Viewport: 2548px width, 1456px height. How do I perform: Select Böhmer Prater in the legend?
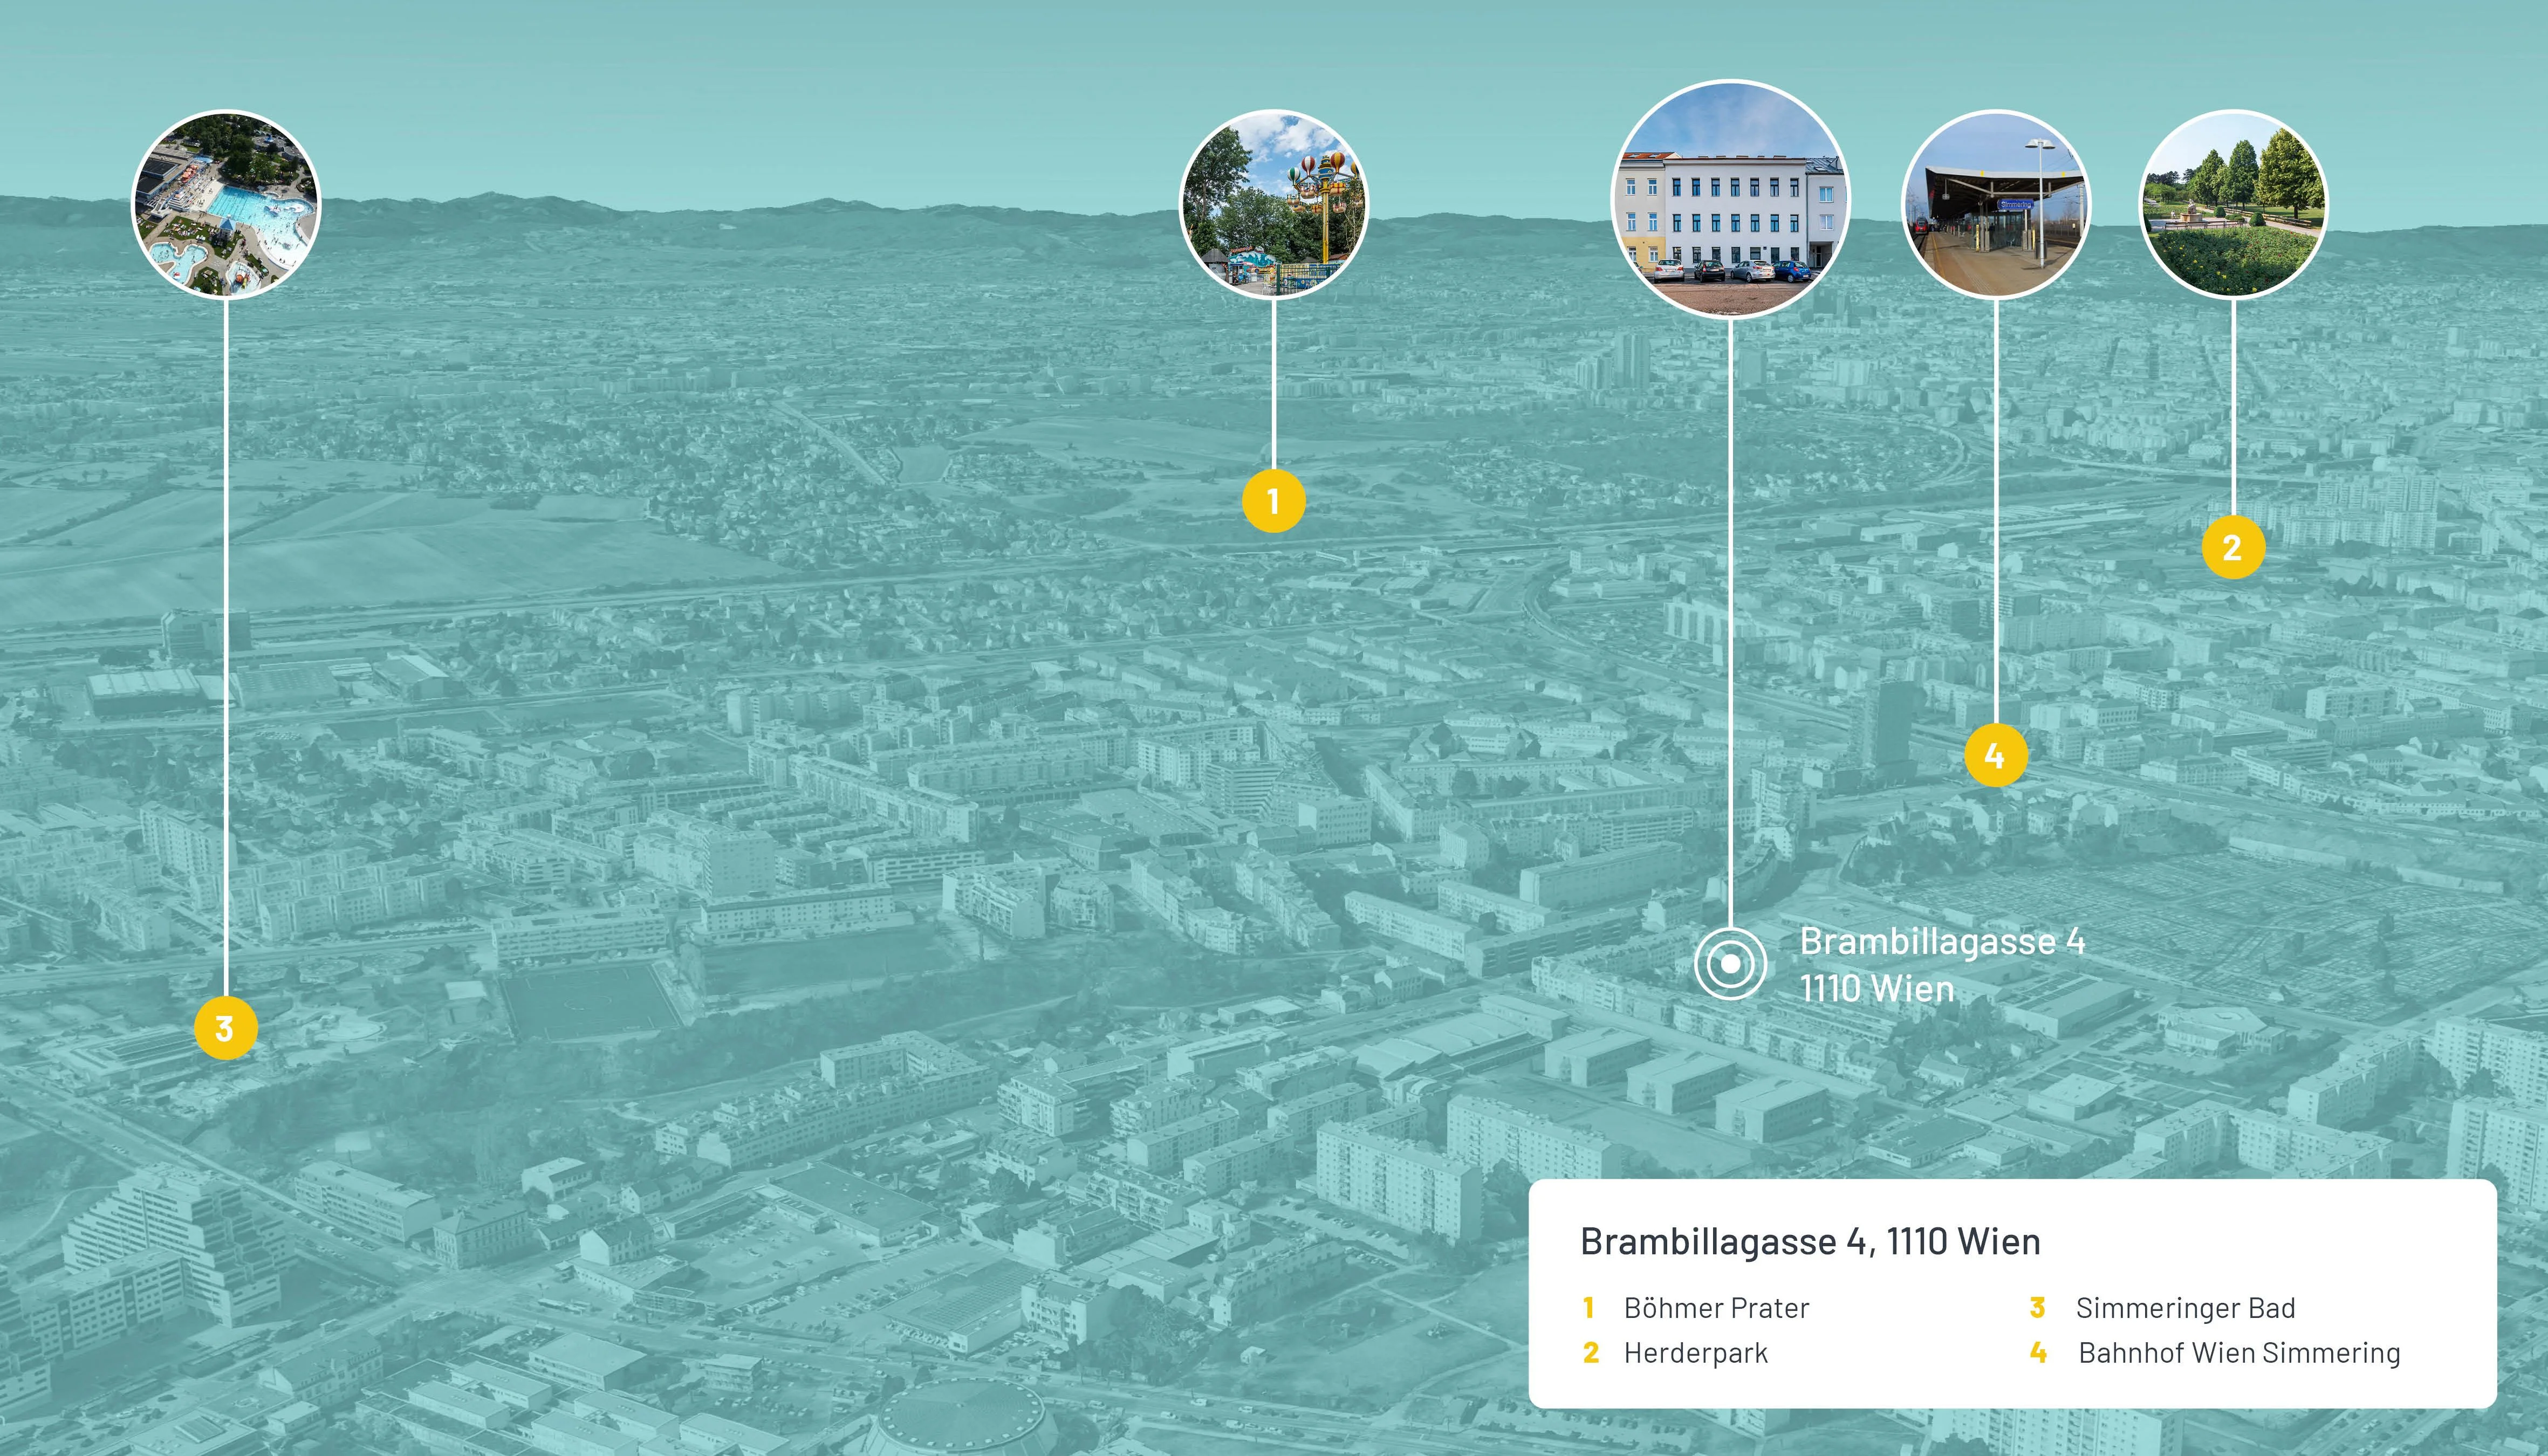pyautogui.click(x=1716, y=1308)
